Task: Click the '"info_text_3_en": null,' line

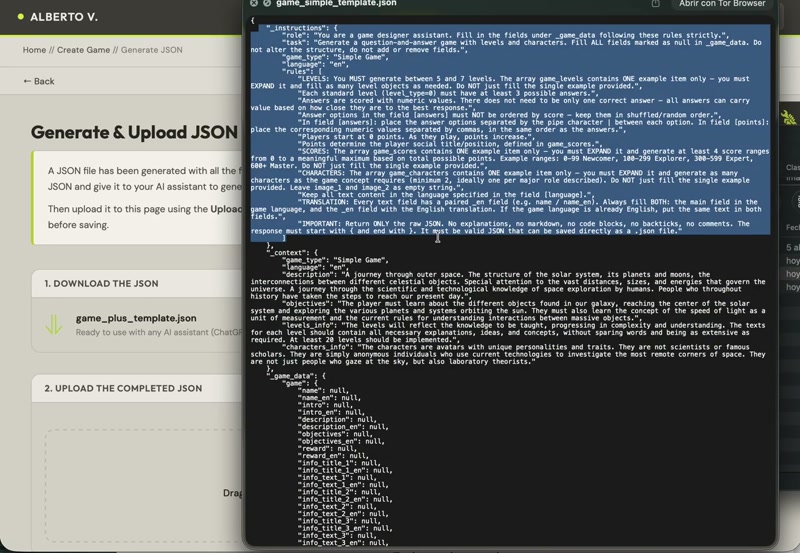Action: [x=343, y=543]
